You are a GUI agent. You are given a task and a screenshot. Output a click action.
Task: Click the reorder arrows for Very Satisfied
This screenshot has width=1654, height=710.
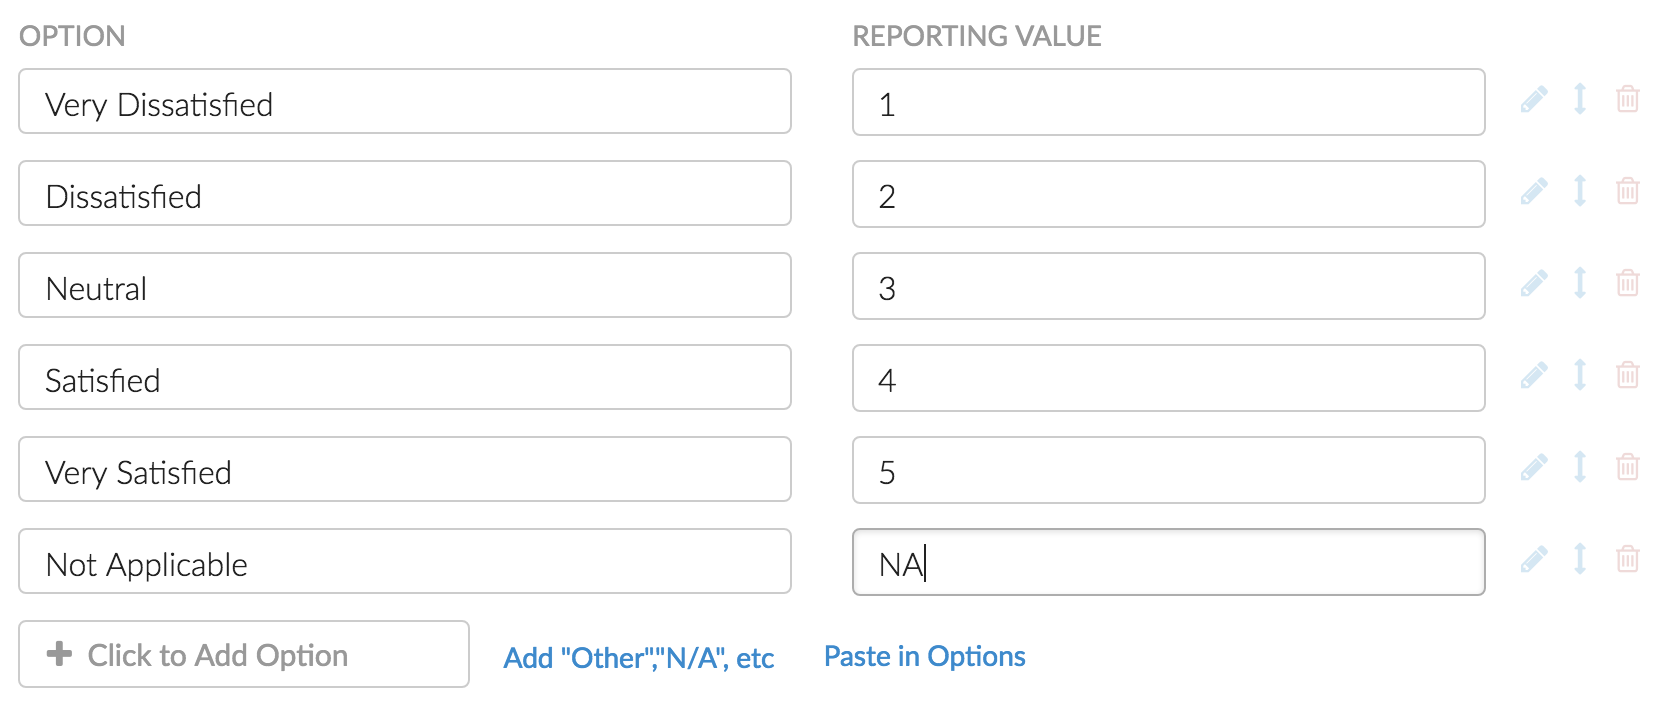1580,467
